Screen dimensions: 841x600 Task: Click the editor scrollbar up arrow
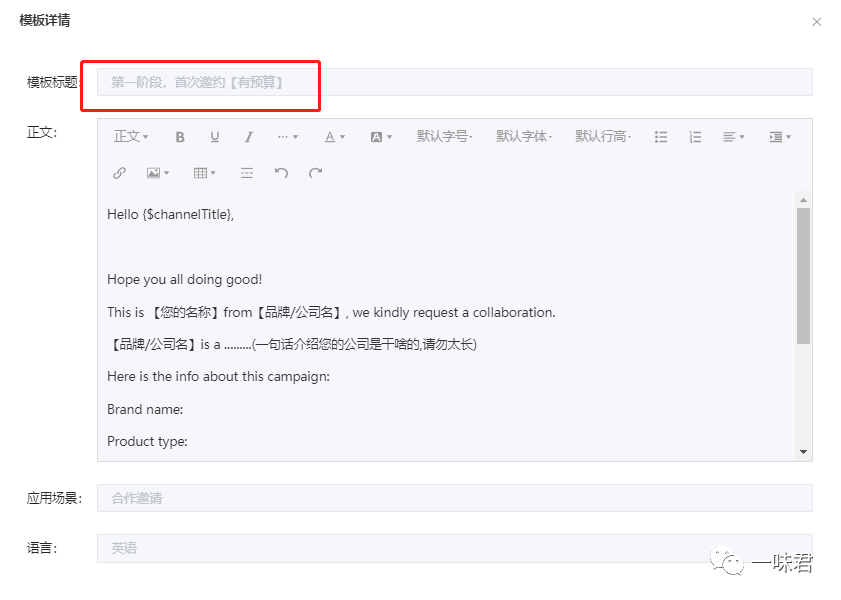click(x=803, y=200)
